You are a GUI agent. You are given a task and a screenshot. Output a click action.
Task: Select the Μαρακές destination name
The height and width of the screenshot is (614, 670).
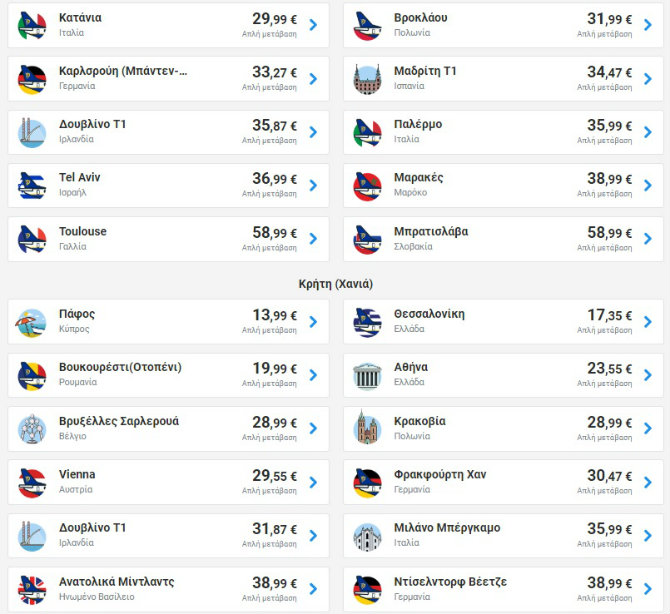coord(418,178)
